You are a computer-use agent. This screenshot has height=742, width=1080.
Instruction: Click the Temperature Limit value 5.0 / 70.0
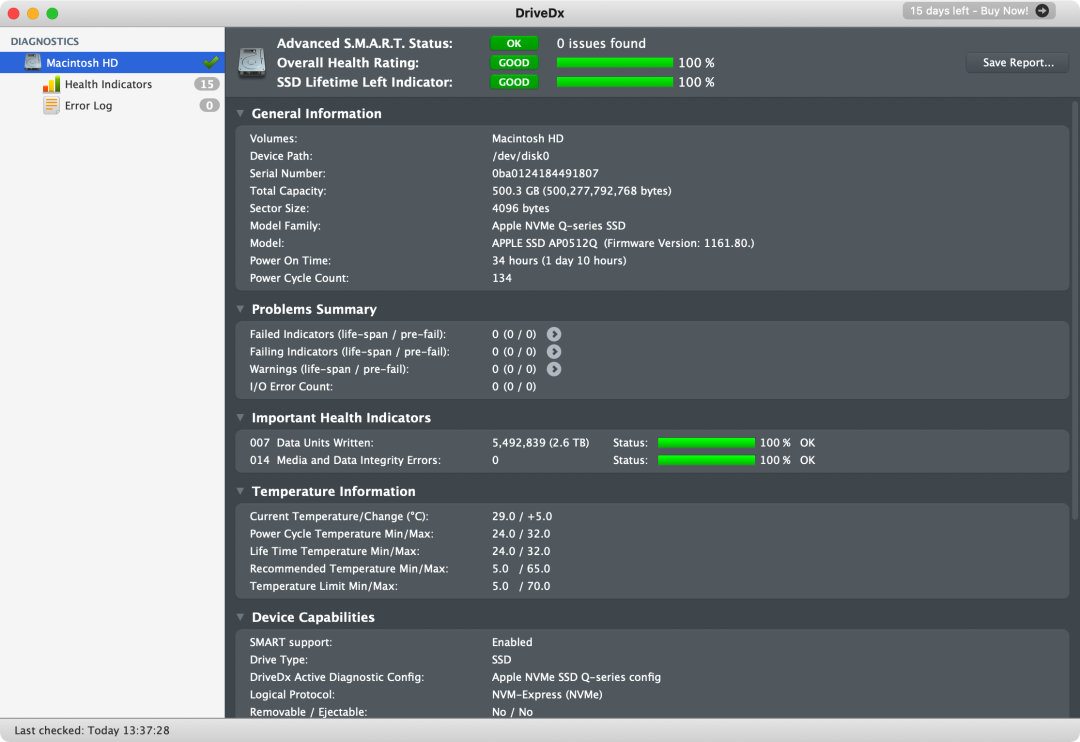pyautogui.click(x=521, y=586)
